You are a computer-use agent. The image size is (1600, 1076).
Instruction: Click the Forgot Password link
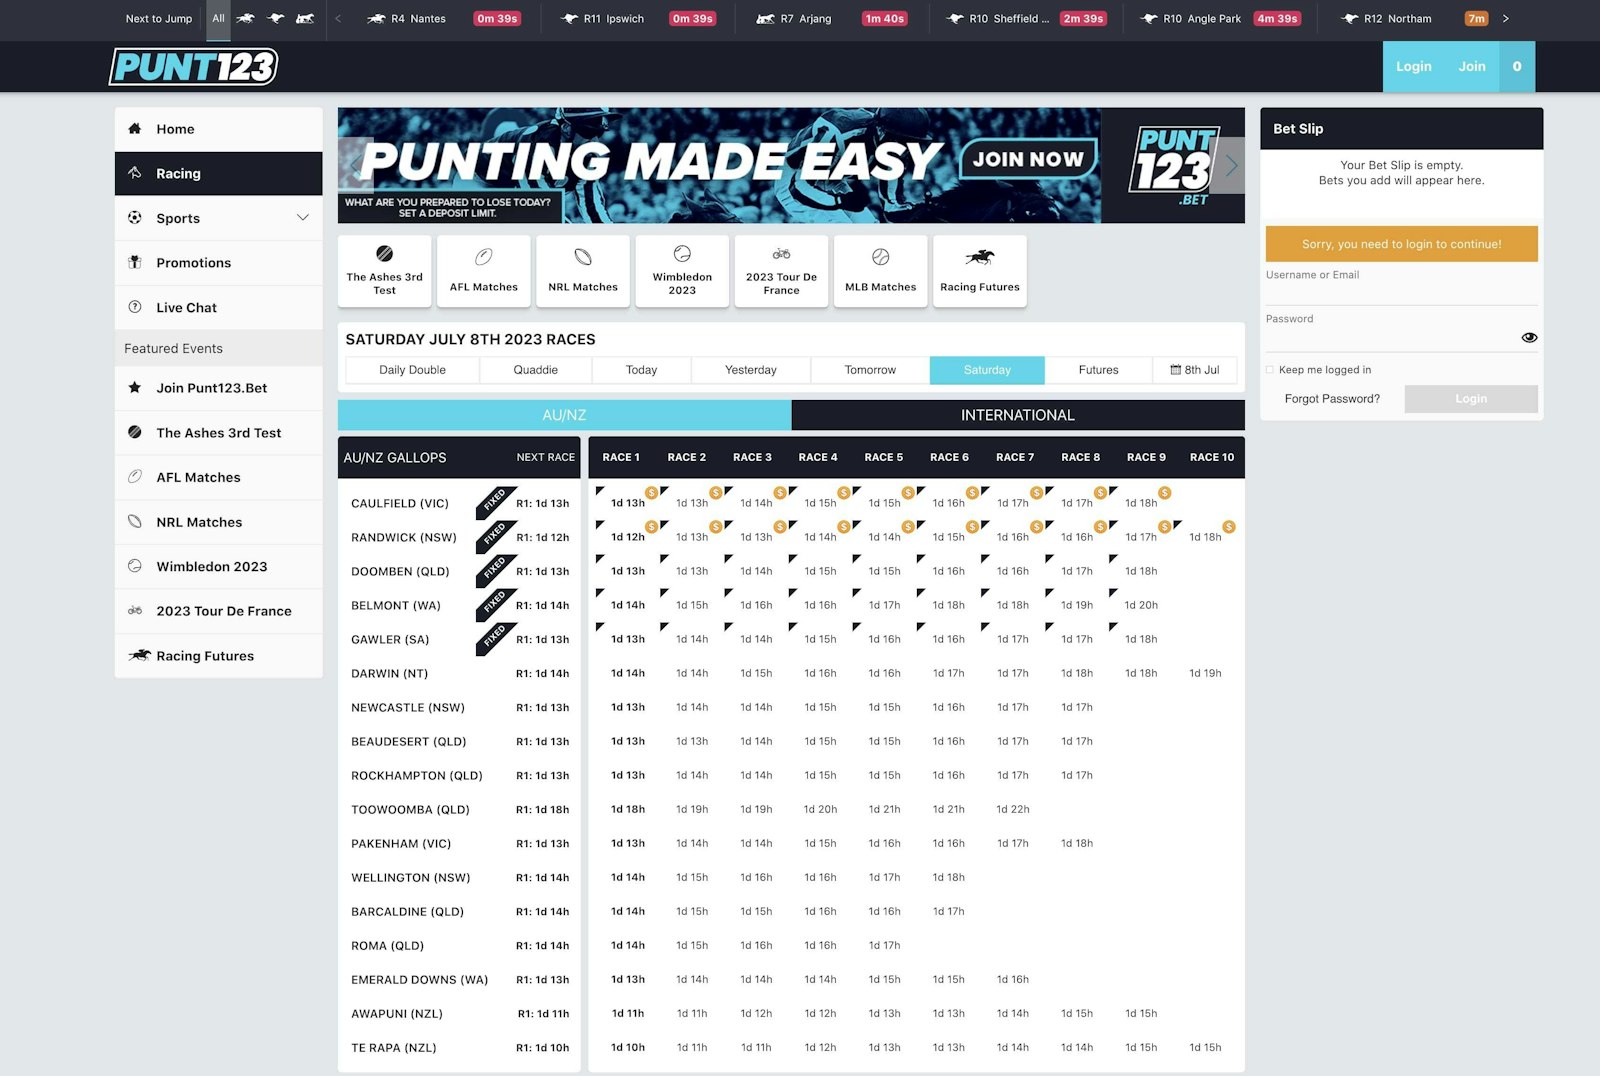(1331, 399)
